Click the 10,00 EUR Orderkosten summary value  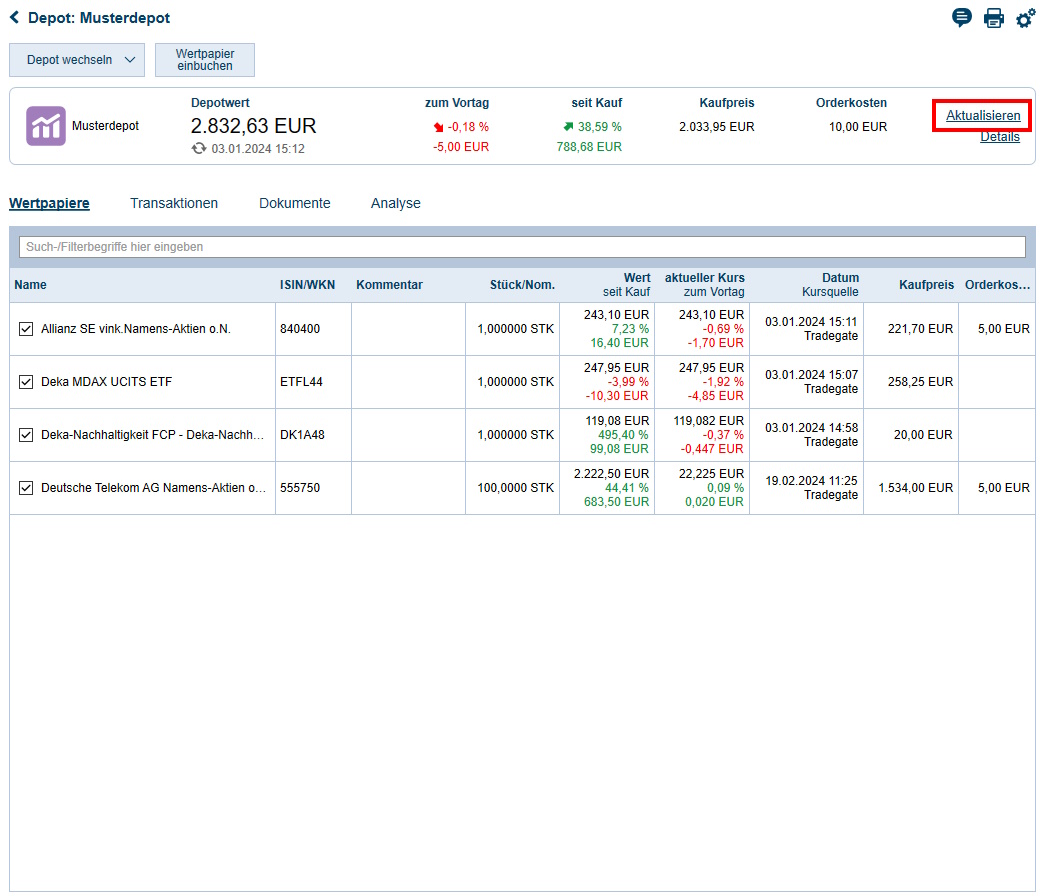[858, 127]
